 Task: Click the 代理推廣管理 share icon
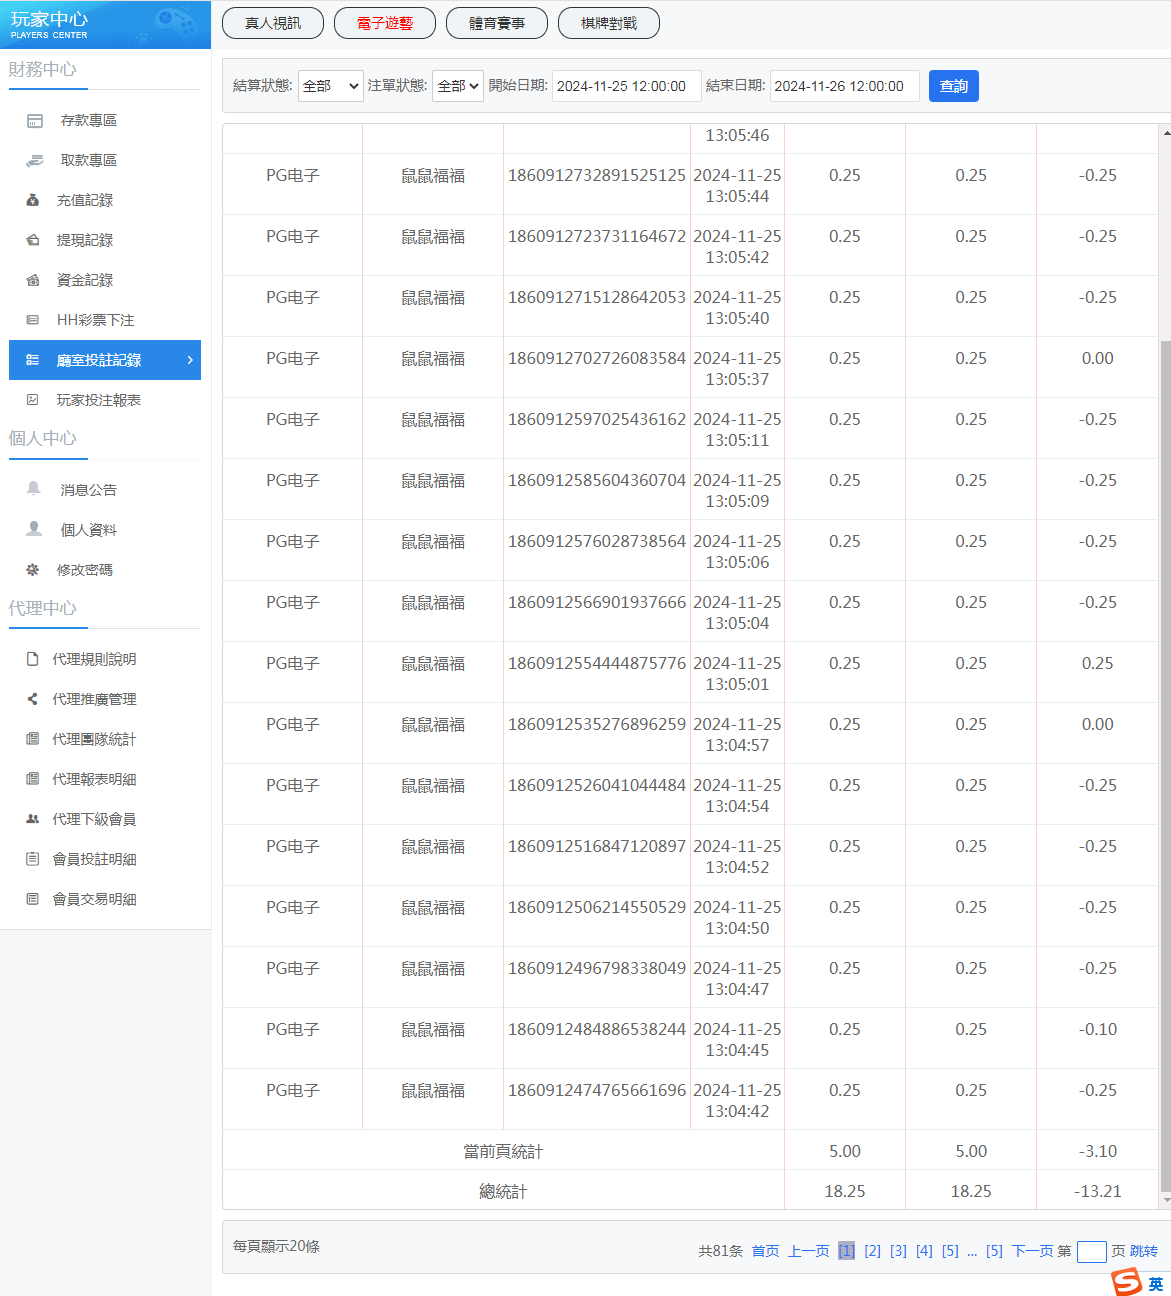pyautogui.click(x=33, y=699)
